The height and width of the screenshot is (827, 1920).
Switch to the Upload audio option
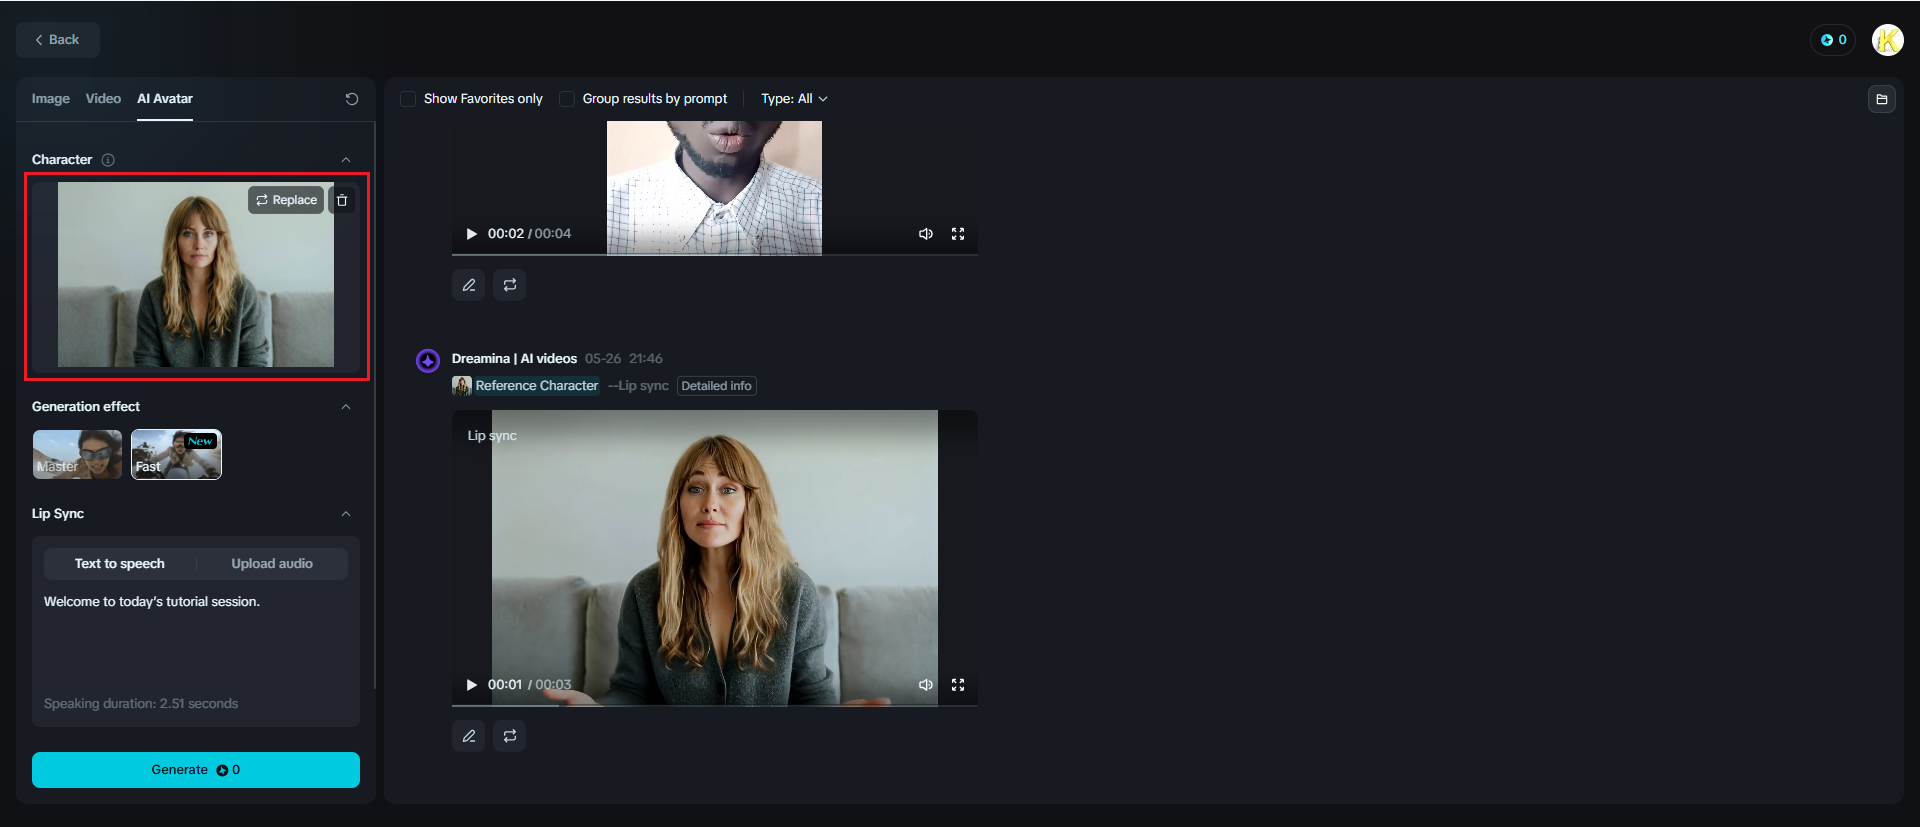(272, 564)
